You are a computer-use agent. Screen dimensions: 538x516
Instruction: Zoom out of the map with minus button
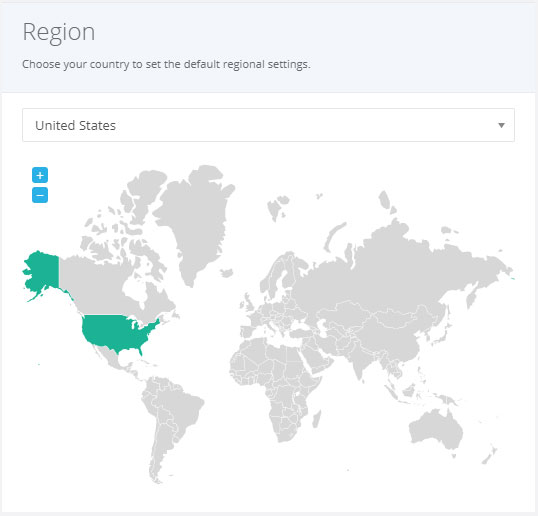tap(40, 195)
